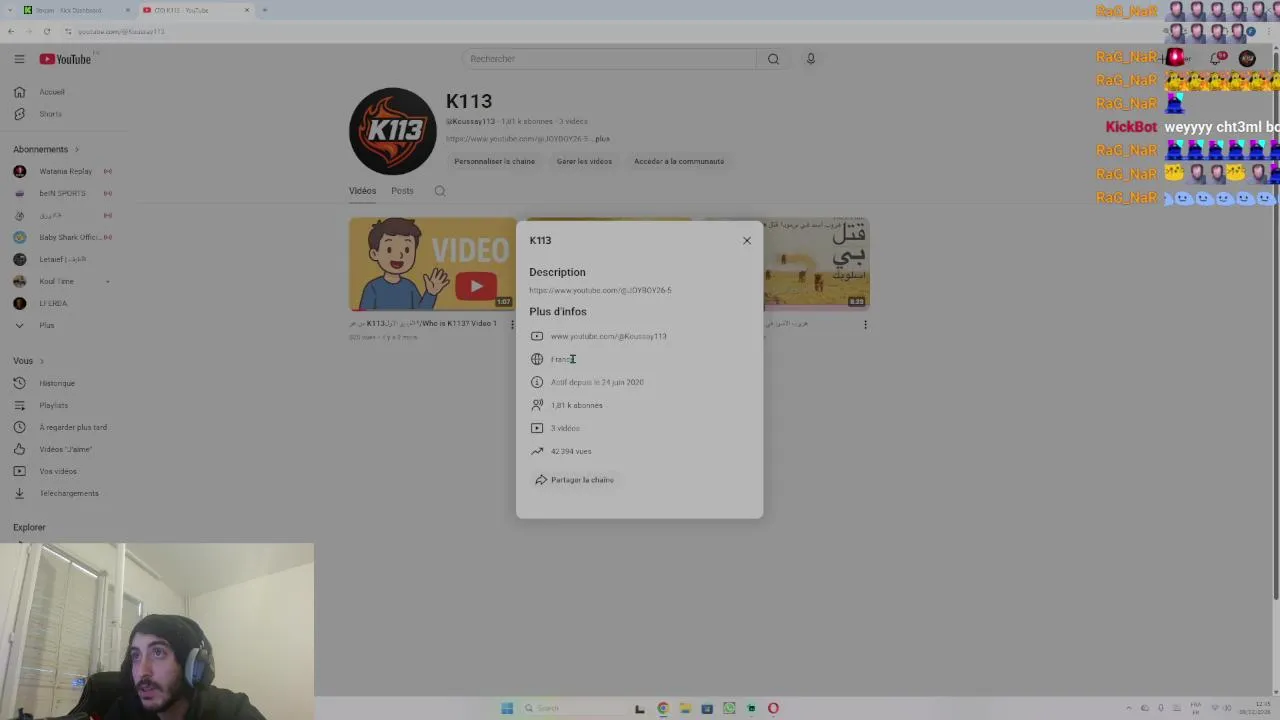Go back with the browser back arrow
This screenshot has width=1280, height=720.
11,31
